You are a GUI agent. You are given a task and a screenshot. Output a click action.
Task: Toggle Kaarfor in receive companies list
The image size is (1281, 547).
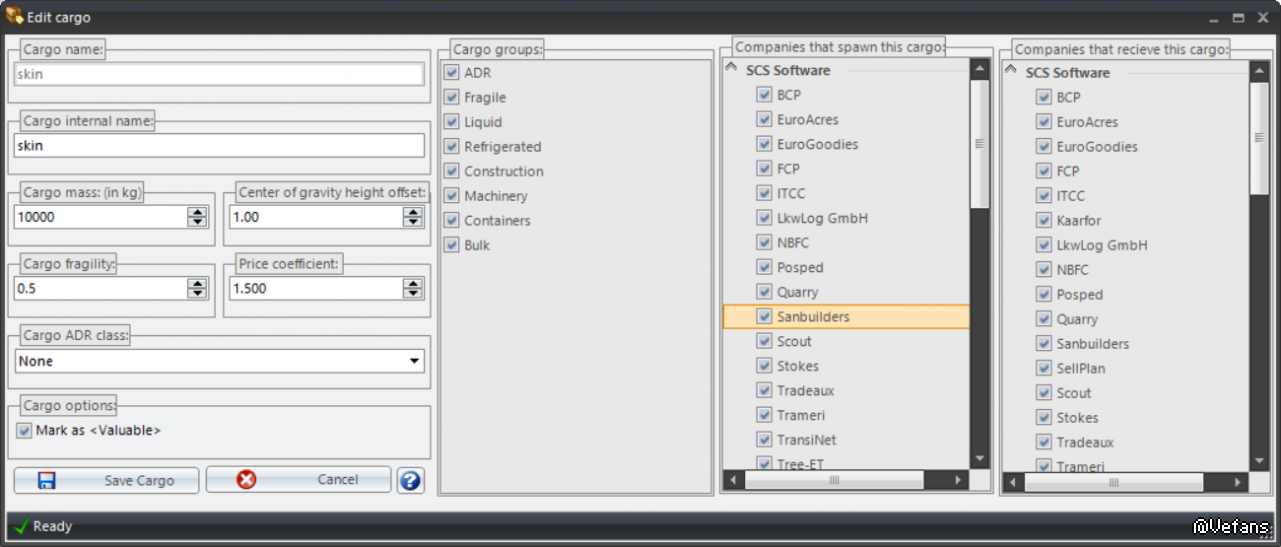click(x=1044, y=220)
